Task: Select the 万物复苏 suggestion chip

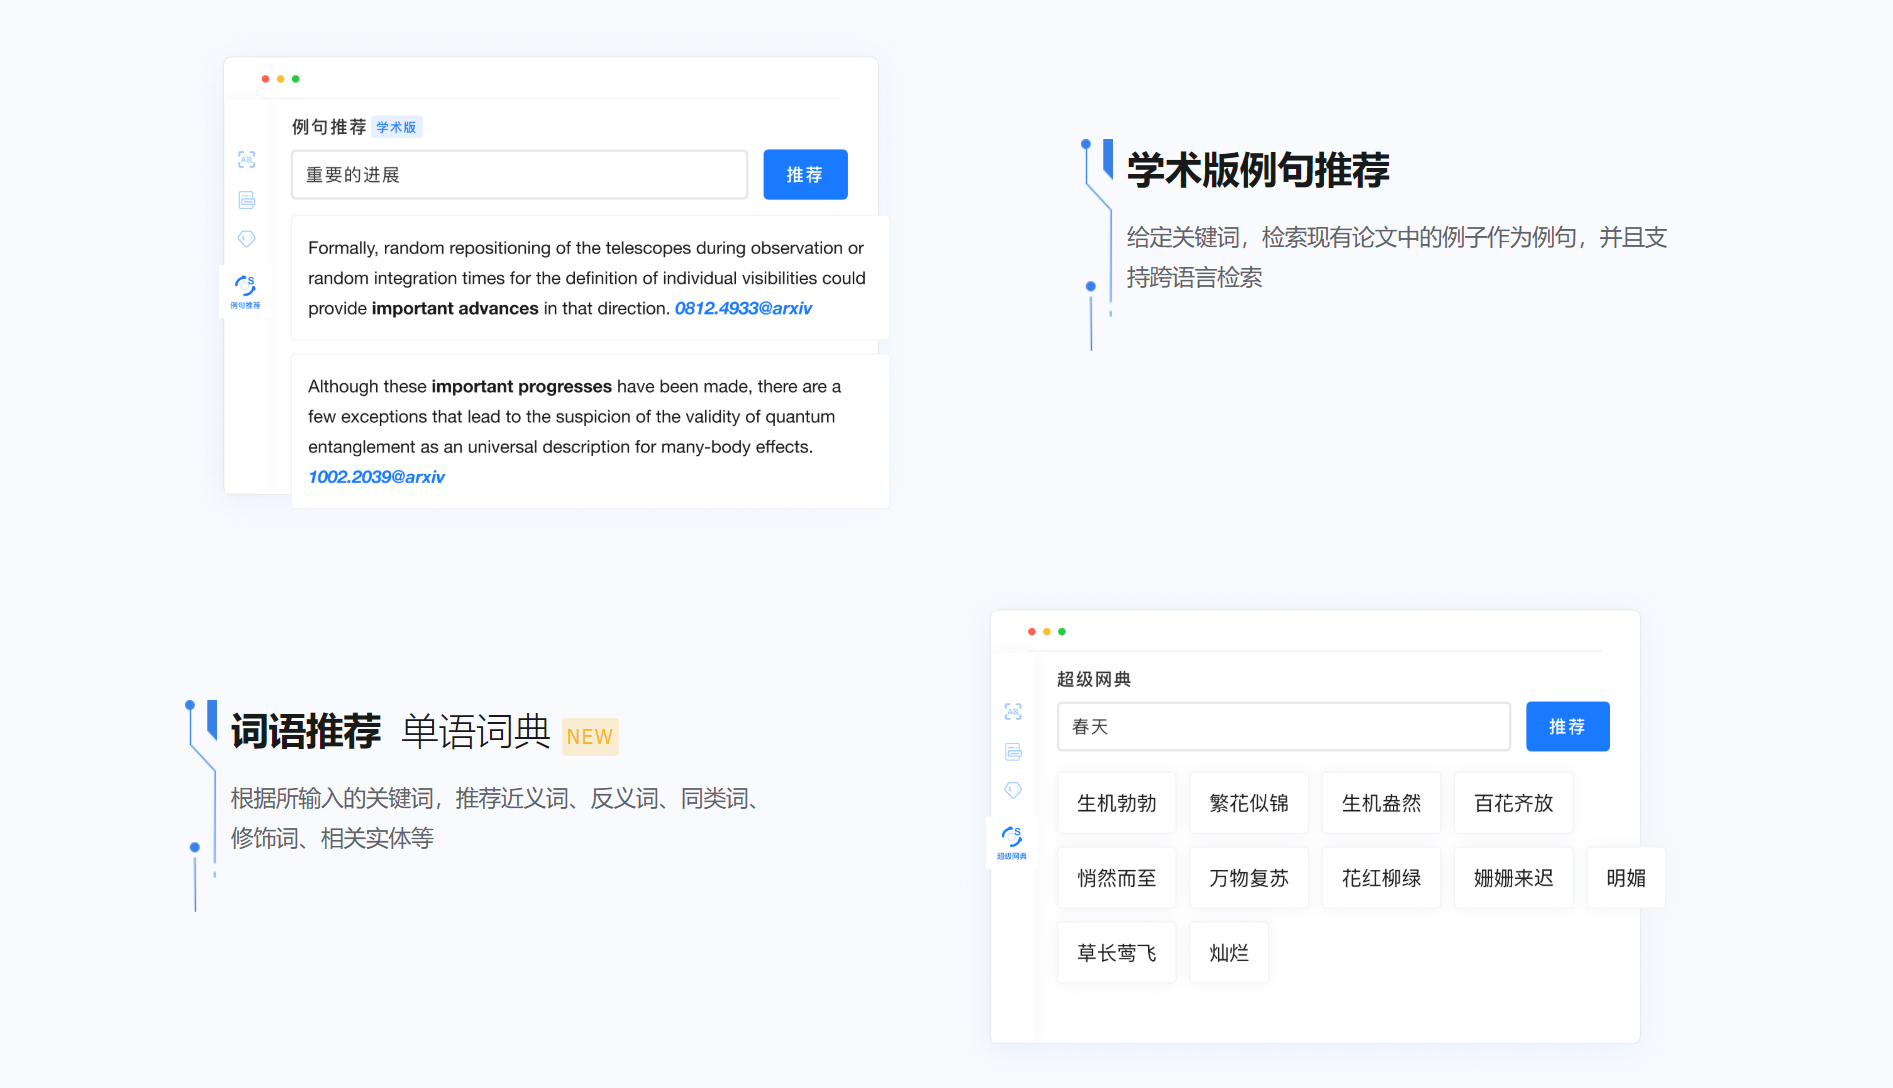Action: 1248,878
